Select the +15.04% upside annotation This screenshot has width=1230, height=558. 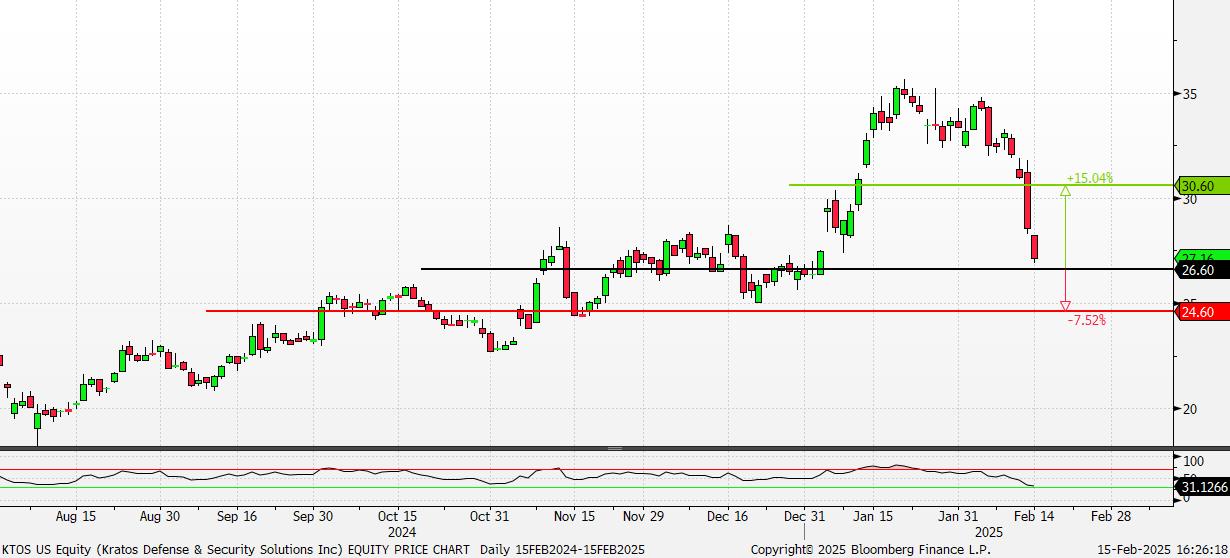(1089, 178)
